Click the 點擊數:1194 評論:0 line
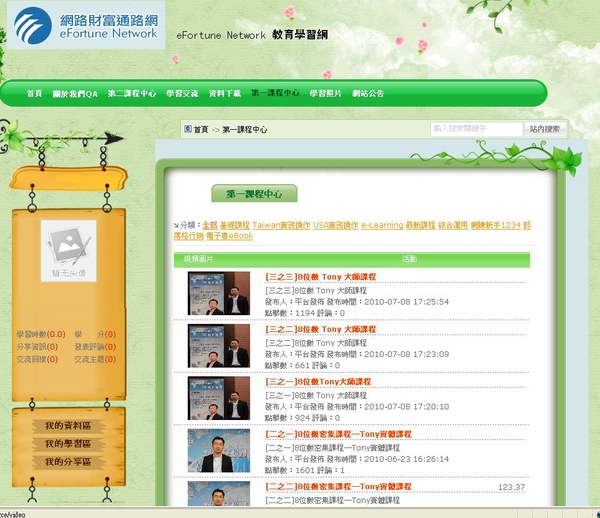The height and width of the screenshot is (518, 600). coord(305,313)
